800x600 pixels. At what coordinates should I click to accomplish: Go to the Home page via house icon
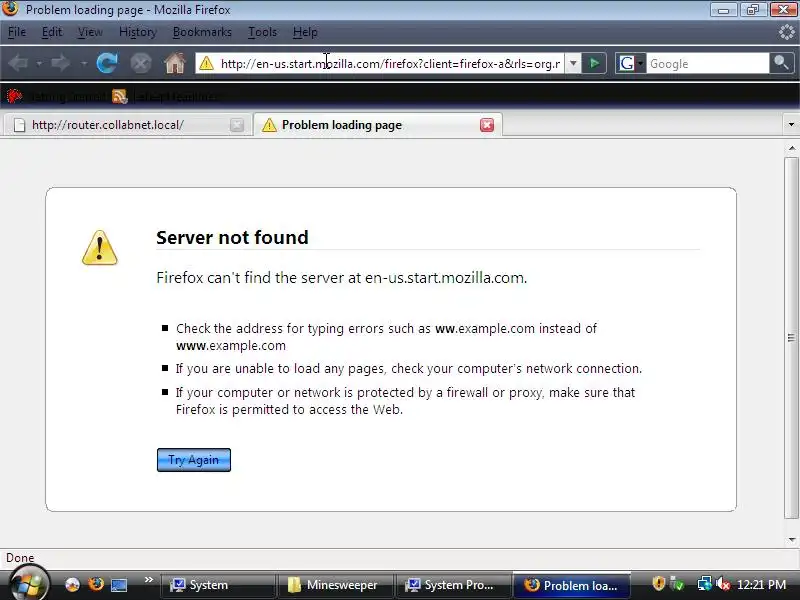[x=174, y=63]
